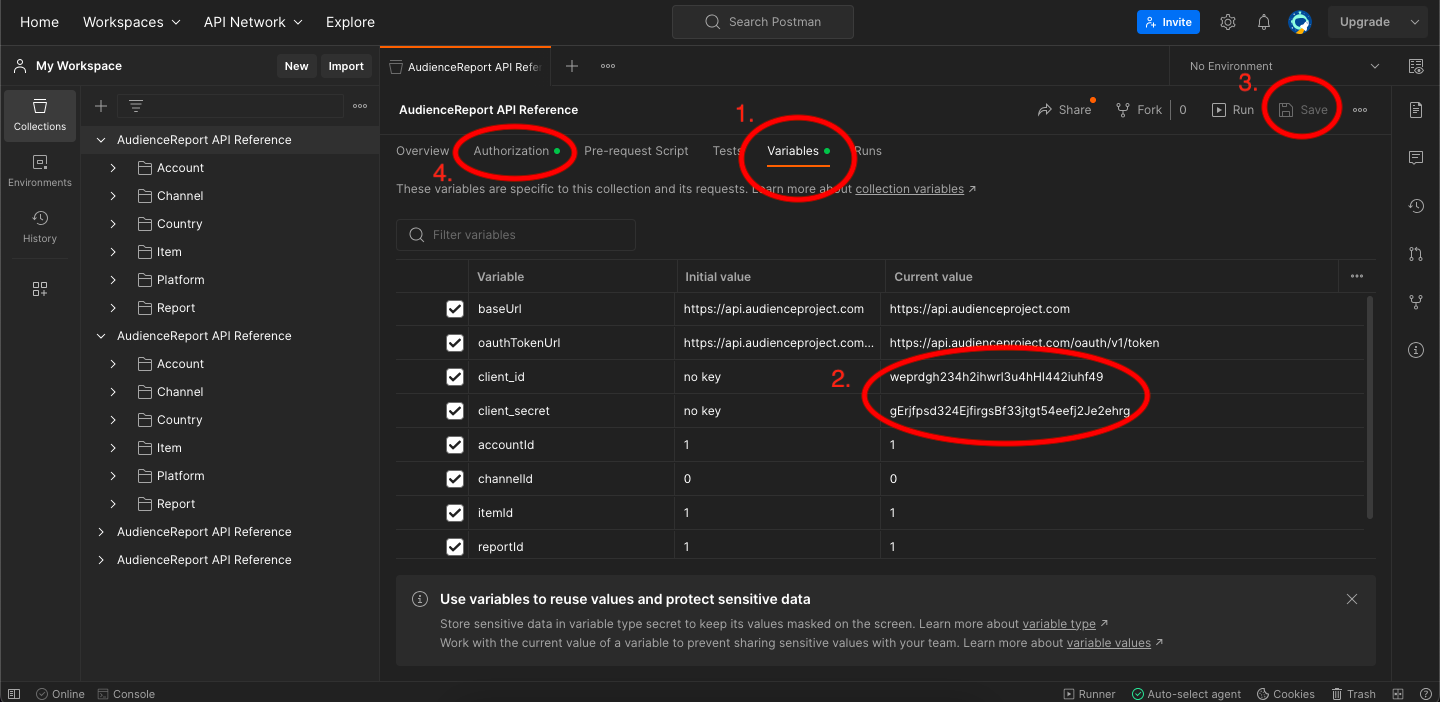
Task: Expand the first Account folder
Action: [113, 168]
